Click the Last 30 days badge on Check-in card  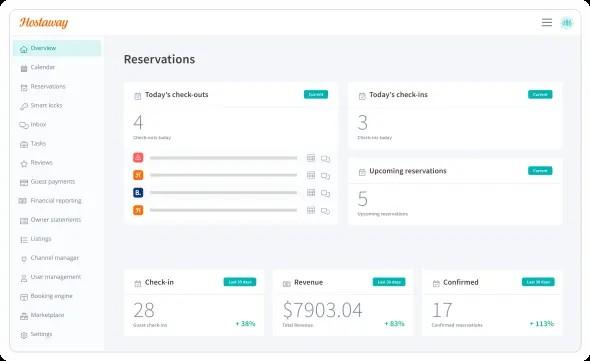(x=240, y=282)
